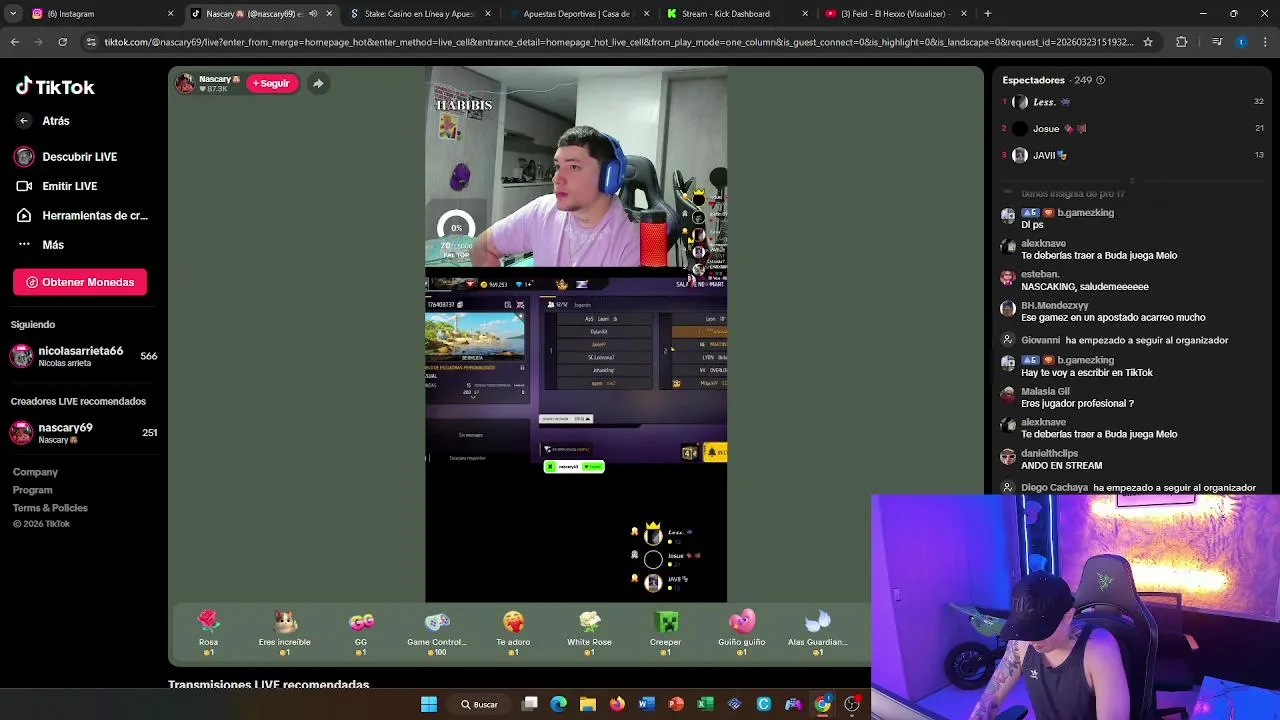Click the Buscar taskbar search box

pos(479,705)
